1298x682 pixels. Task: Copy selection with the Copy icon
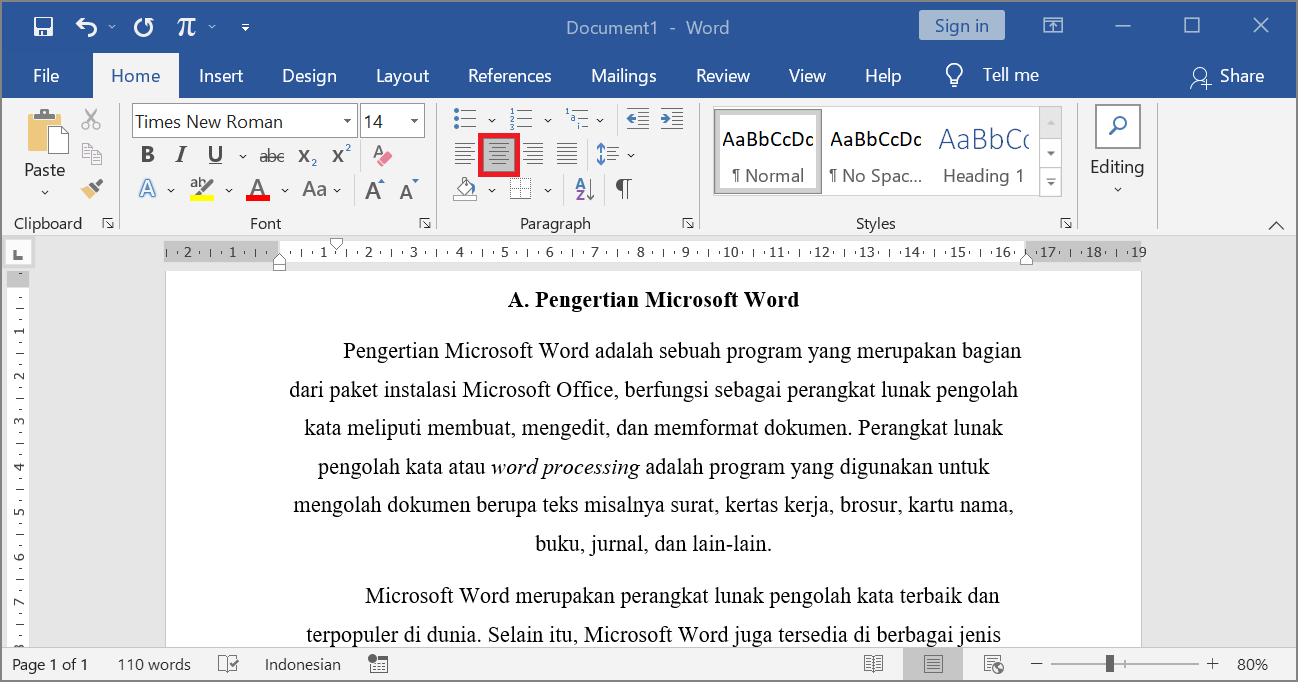(91, 154)
